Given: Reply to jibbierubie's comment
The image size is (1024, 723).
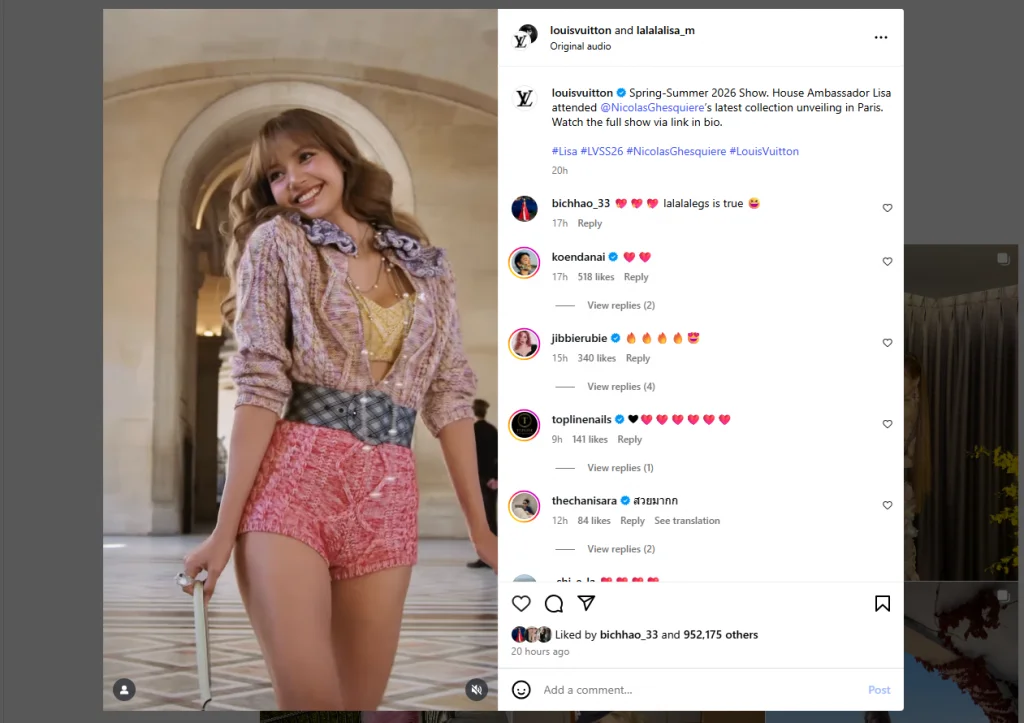Looking at the screenshot, I should (x=637, y=358).
